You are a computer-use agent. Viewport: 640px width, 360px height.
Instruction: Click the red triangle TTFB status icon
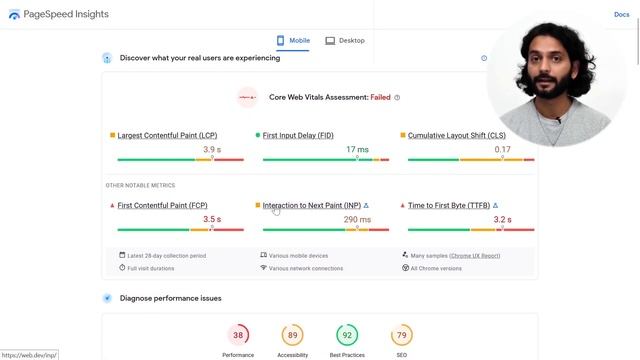click(x=402, y=205)
